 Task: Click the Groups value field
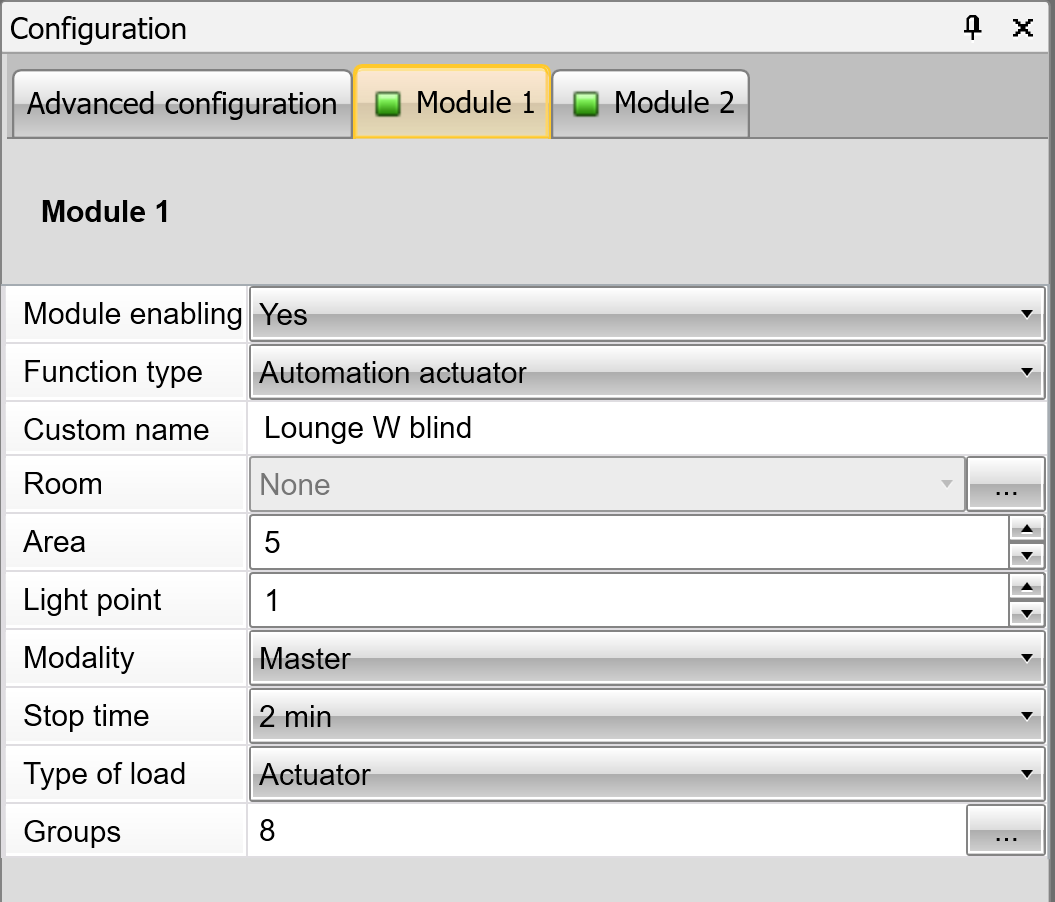click(606, 832)
